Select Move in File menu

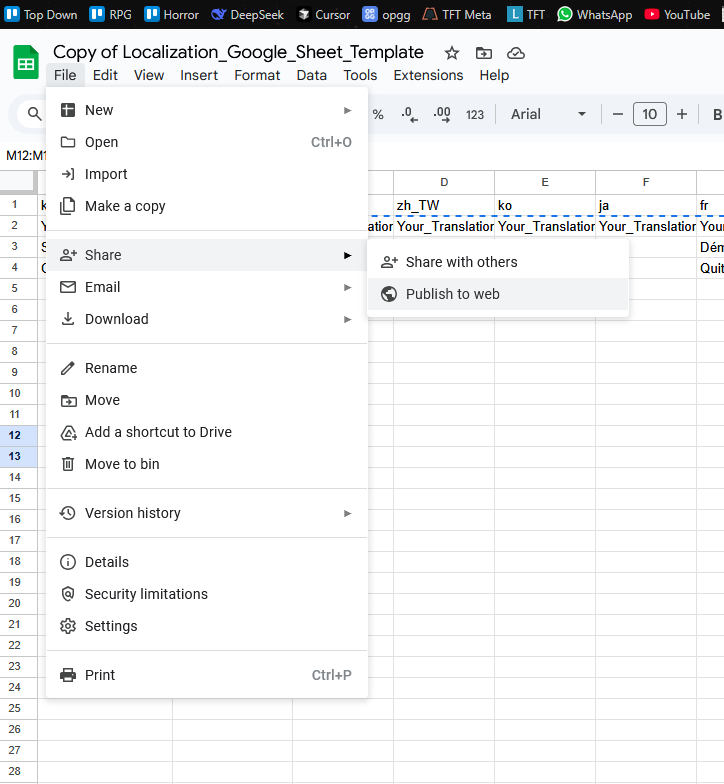click(x=206, y=400)
